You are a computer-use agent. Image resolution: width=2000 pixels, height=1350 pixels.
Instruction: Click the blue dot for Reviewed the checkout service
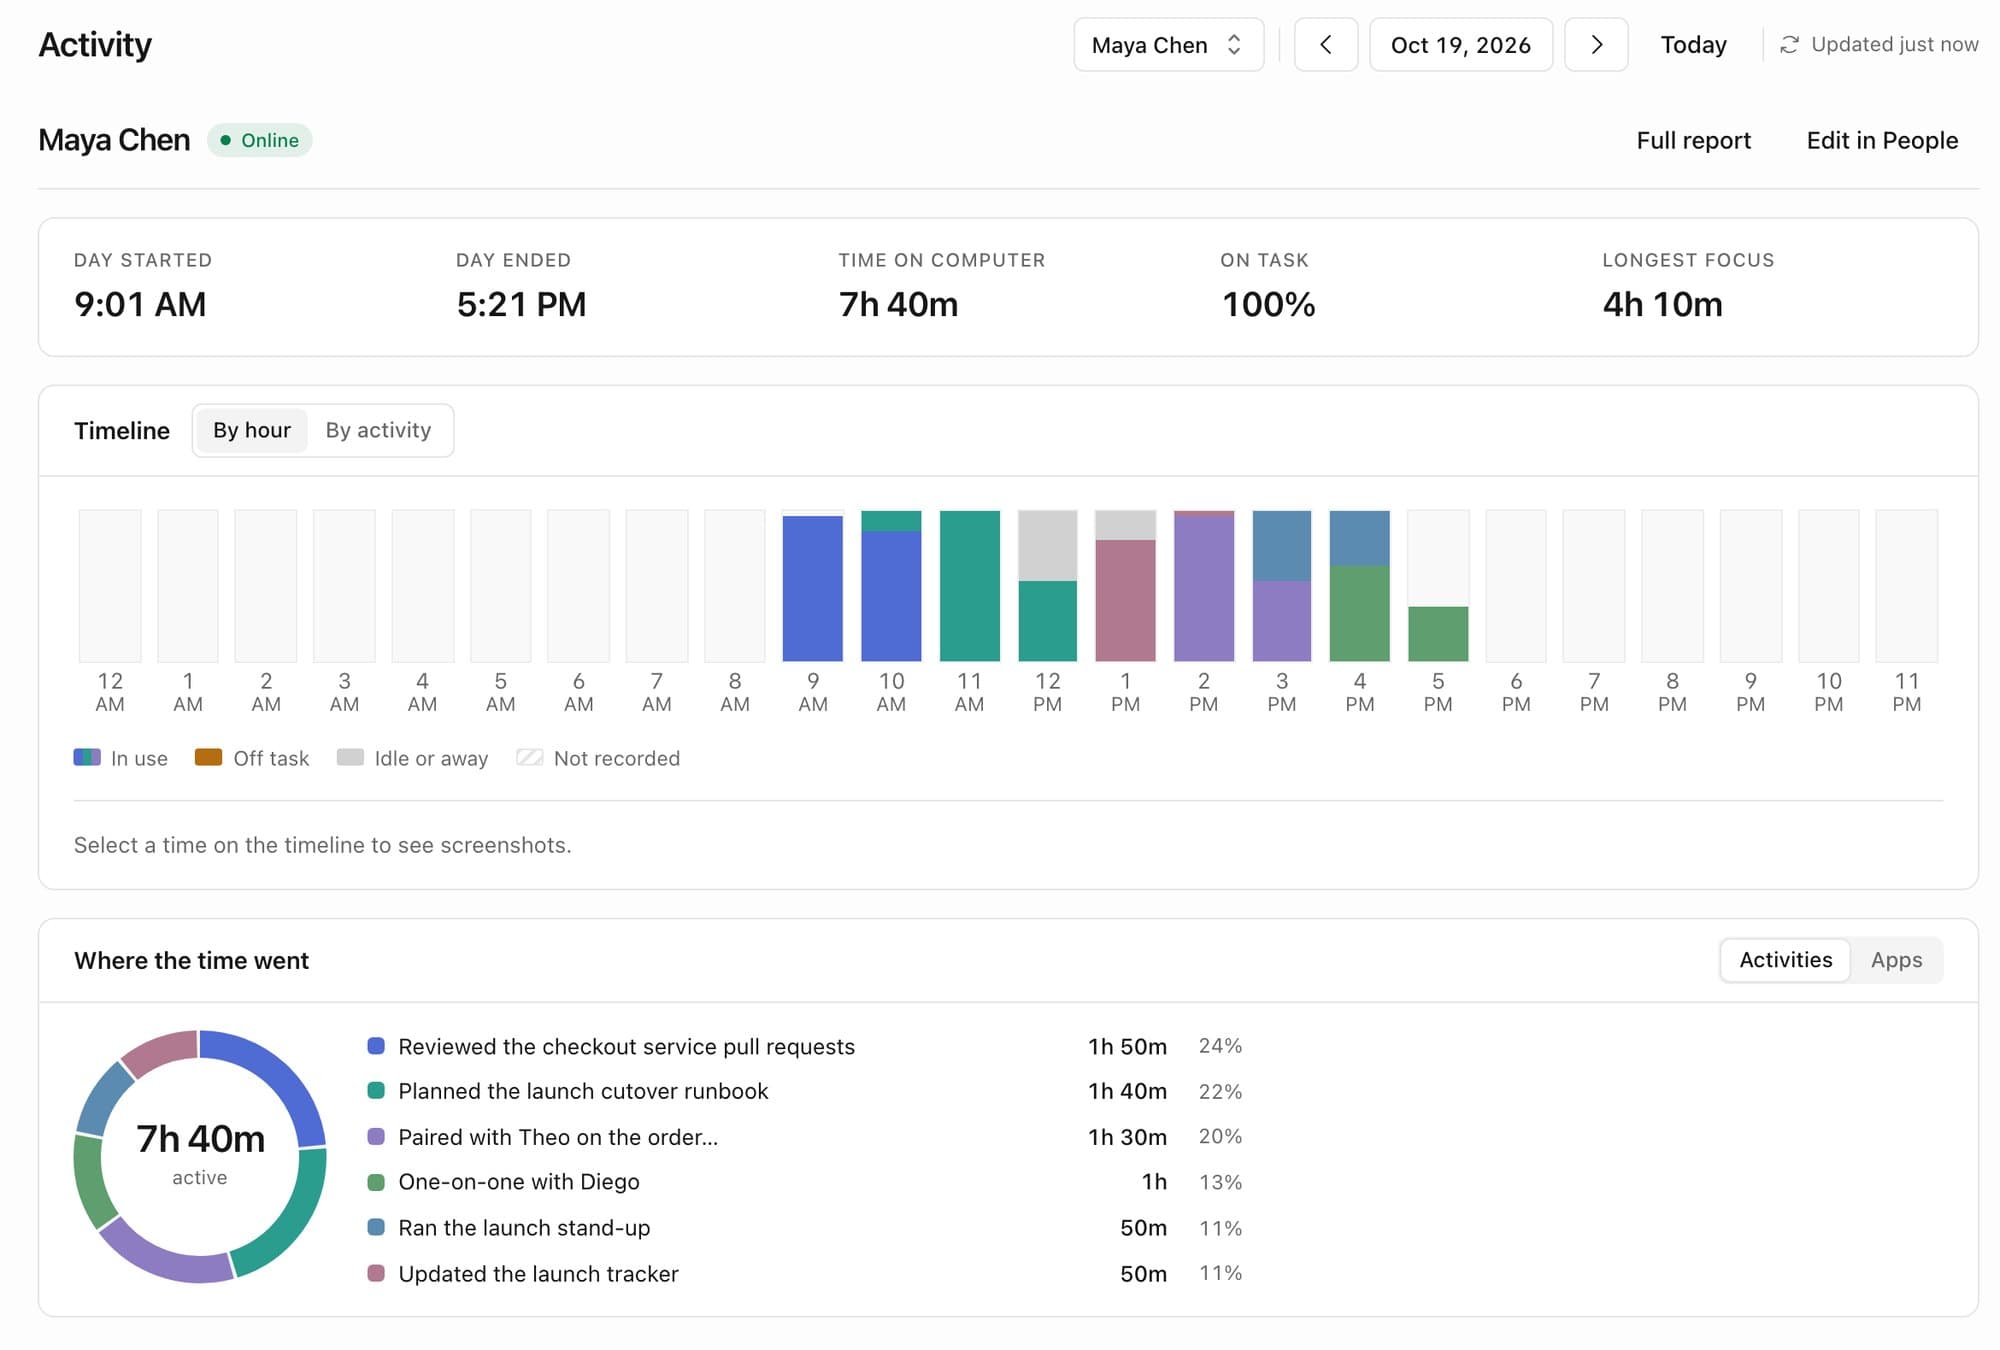tap(376, 1046)
